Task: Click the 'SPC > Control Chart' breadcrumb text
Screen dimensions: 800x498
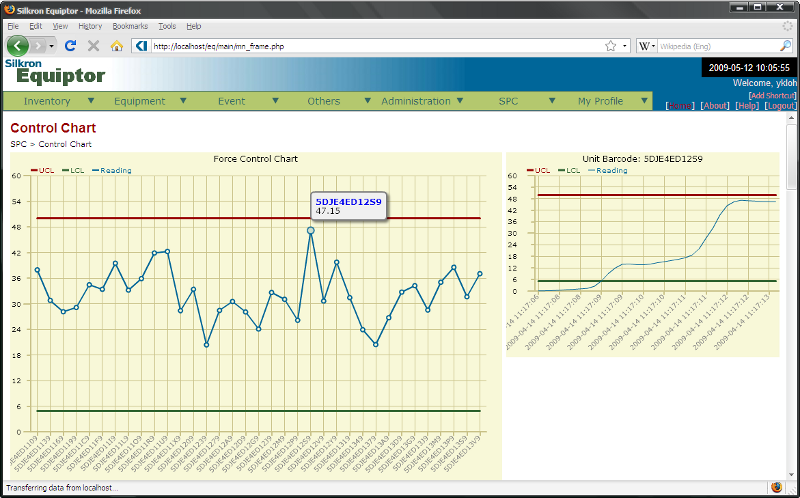Action: click(x=51, y=144)
